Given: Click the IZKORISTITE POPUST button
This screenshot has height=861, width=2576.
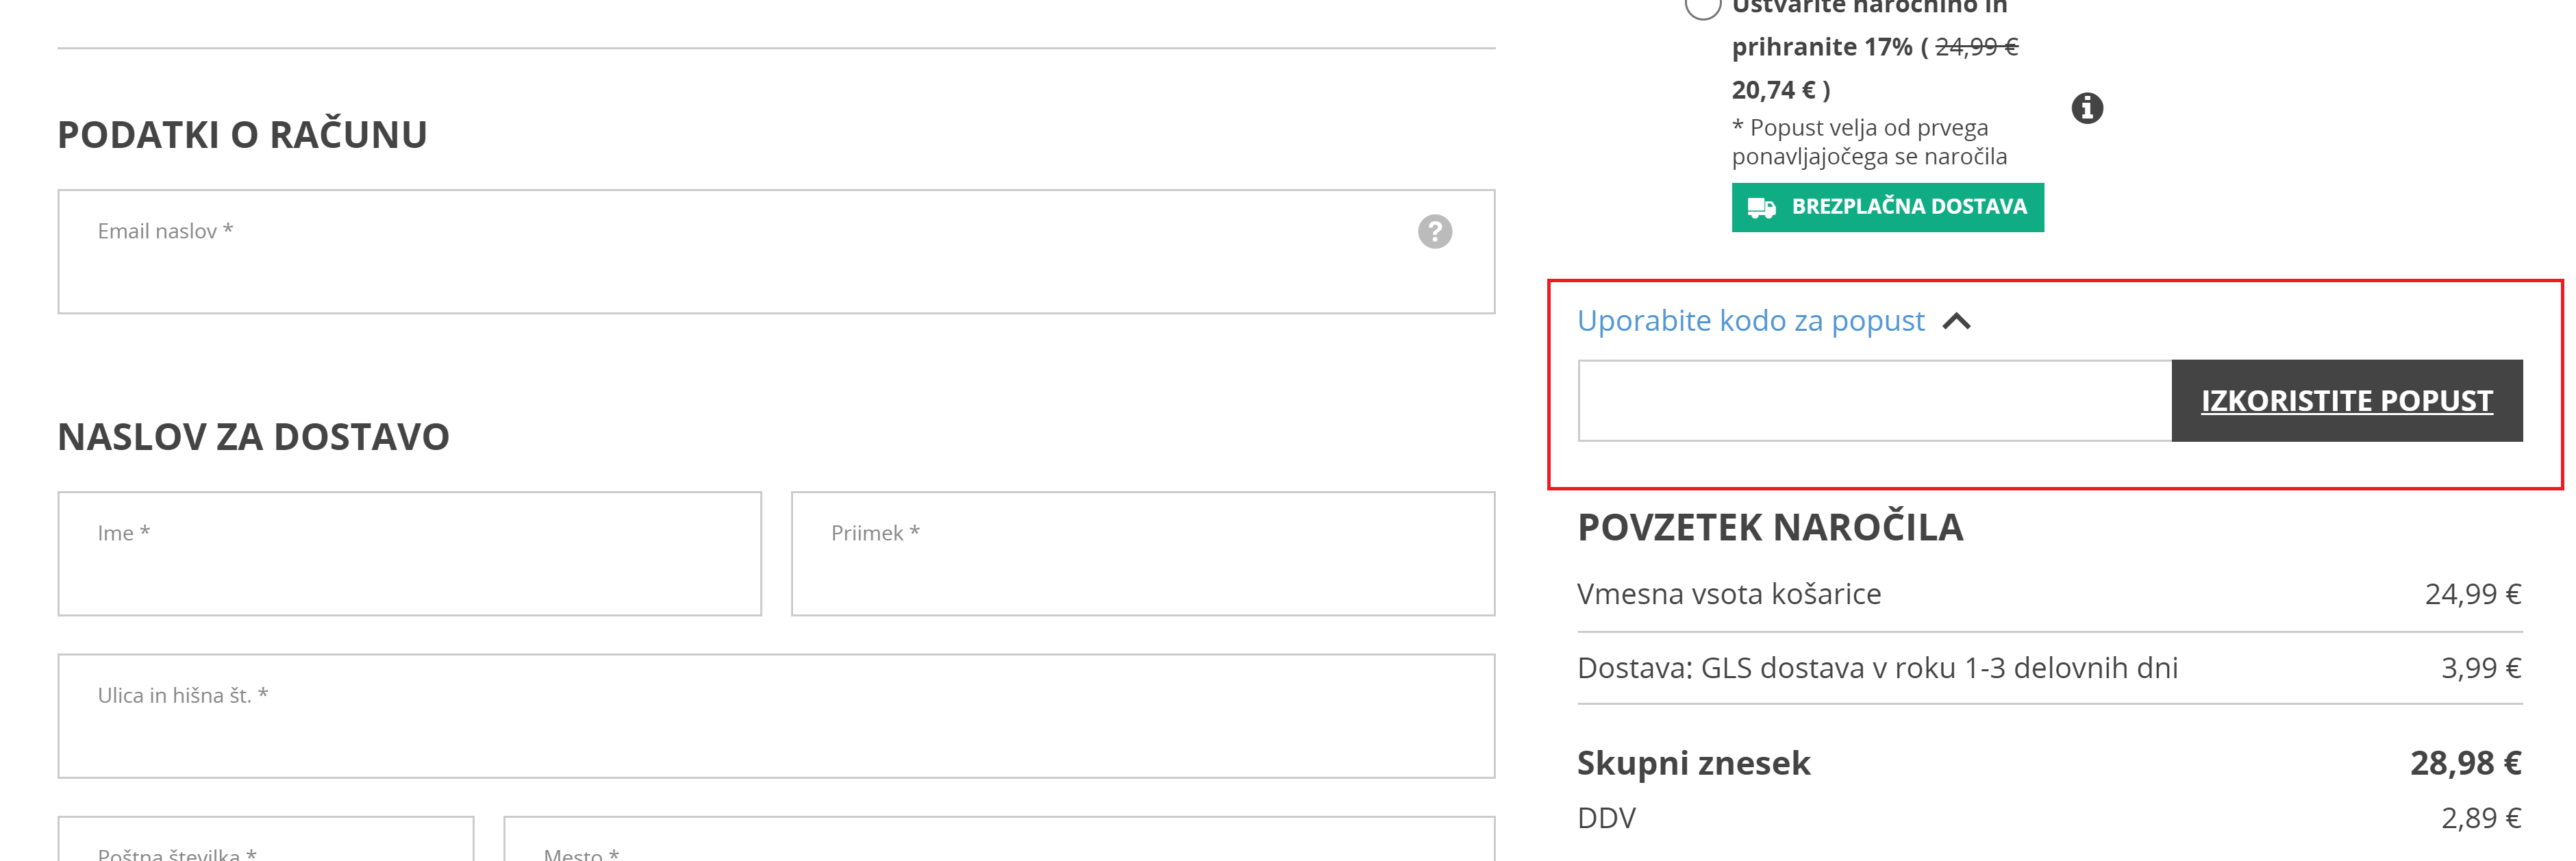Looking at the screenshot, I should (2346, 401).
